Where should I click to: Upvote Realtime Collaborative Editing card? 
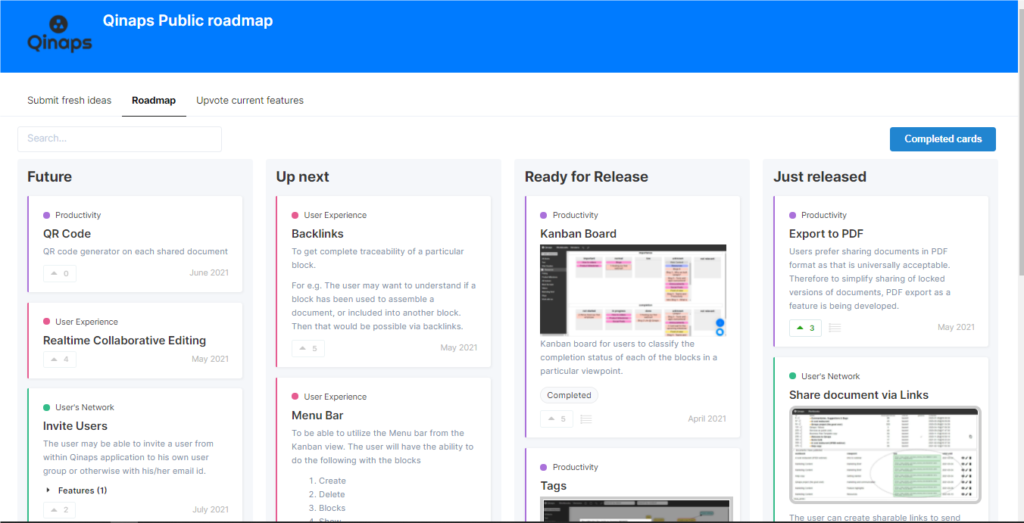[x=60, y=359]
